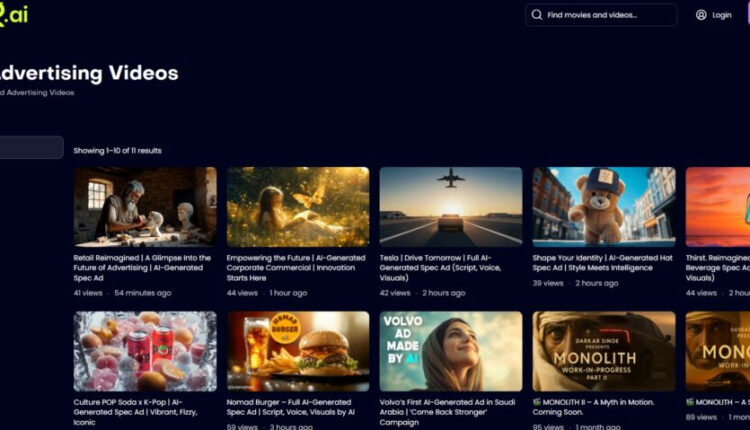Click the '1 hour ago' timestamp
750x430 pixels.
pyautogui.click(x=288, y=293)
